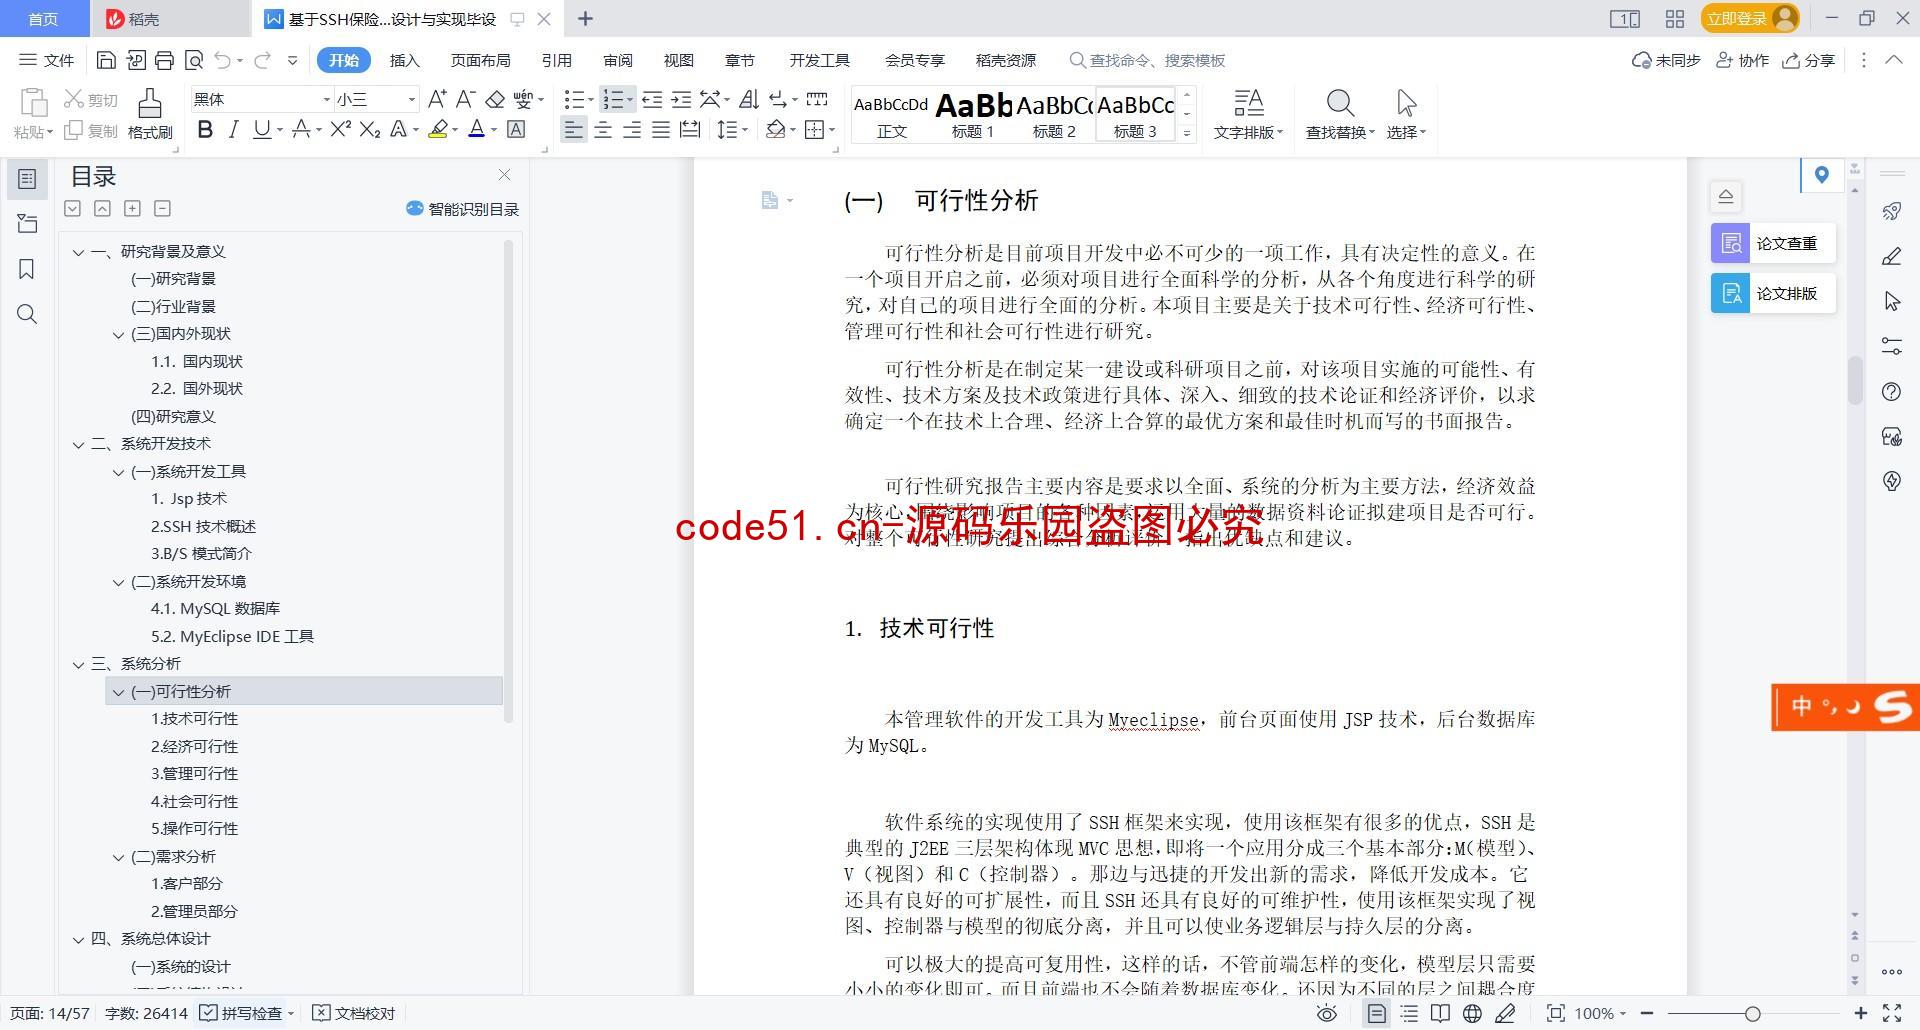Adjust the zoom slider handle

pyautogui.click(x=1752, y=1013)
